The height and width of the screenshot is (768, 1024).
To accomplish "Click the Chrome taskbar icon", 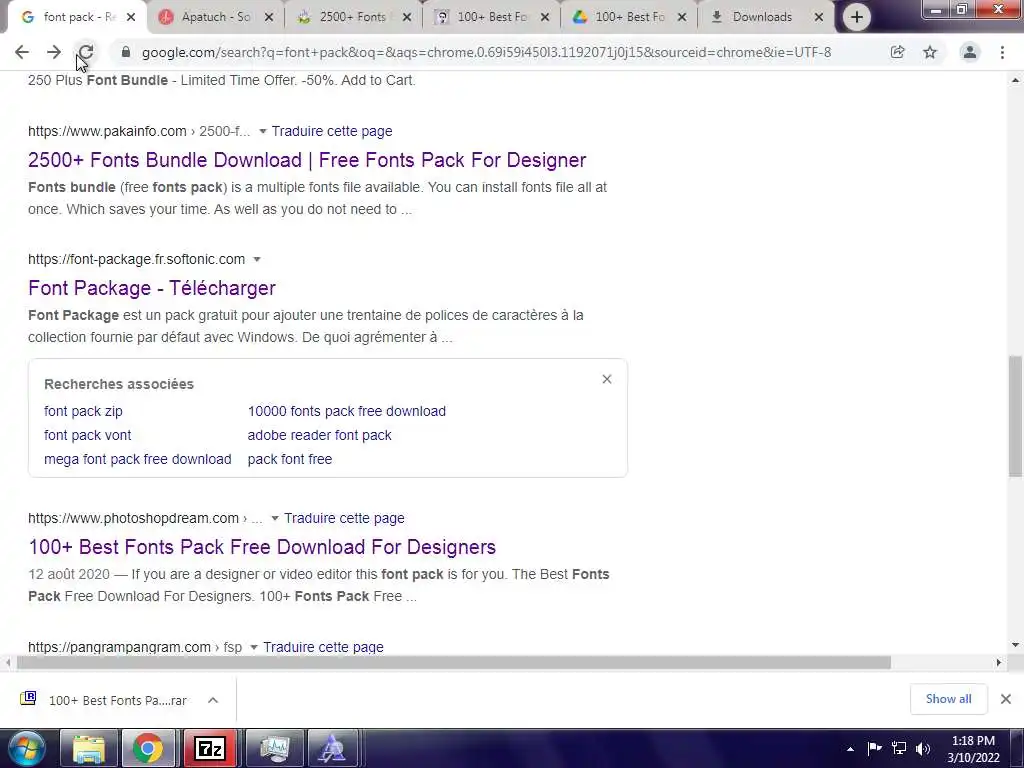I will point(148,748).
